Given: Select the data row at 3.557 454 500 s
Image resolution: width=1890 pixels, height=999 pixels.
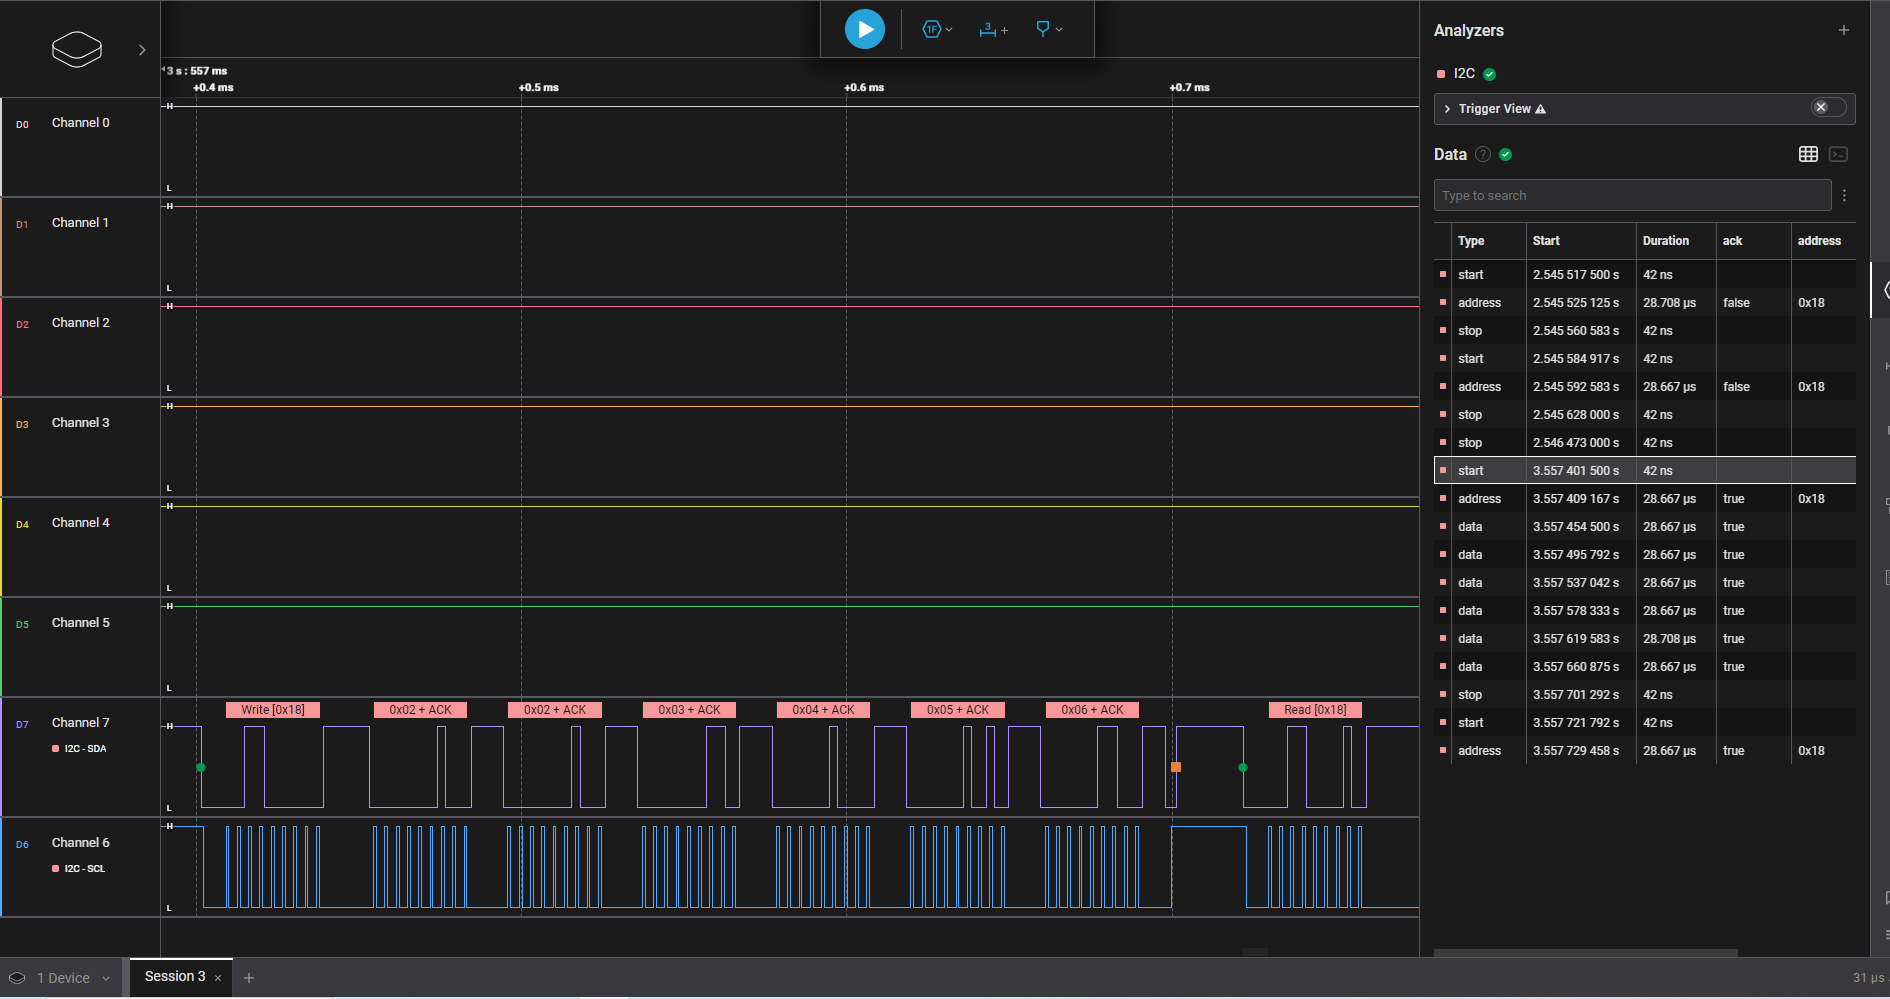Looking at the screenshot, I should (1644, 526).
